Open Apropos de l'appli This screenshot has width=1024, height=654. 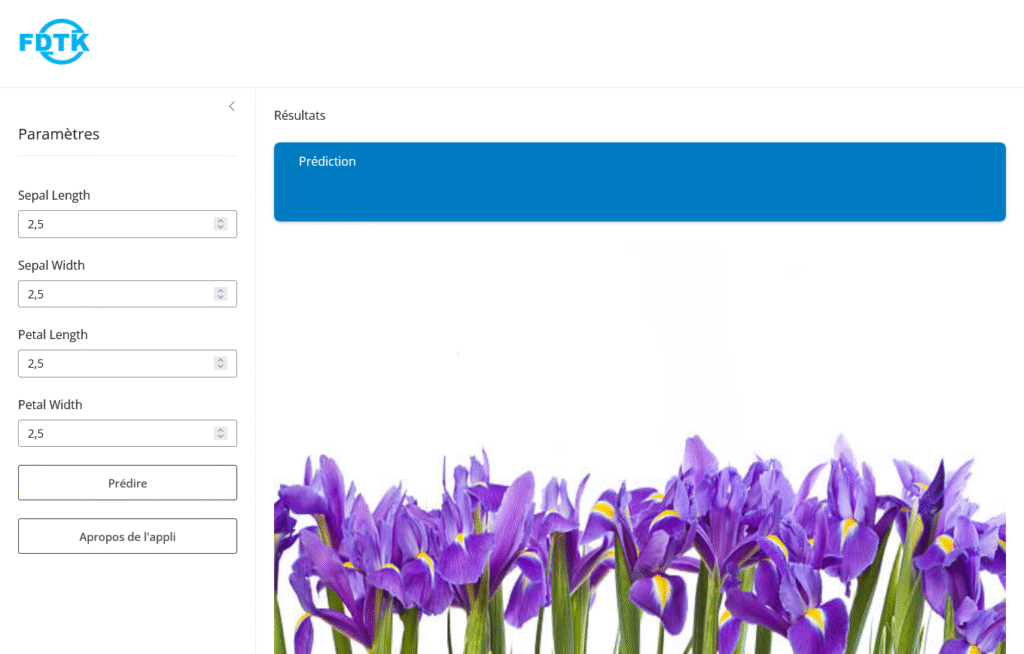pyautogui.click(x=127, y=536)
